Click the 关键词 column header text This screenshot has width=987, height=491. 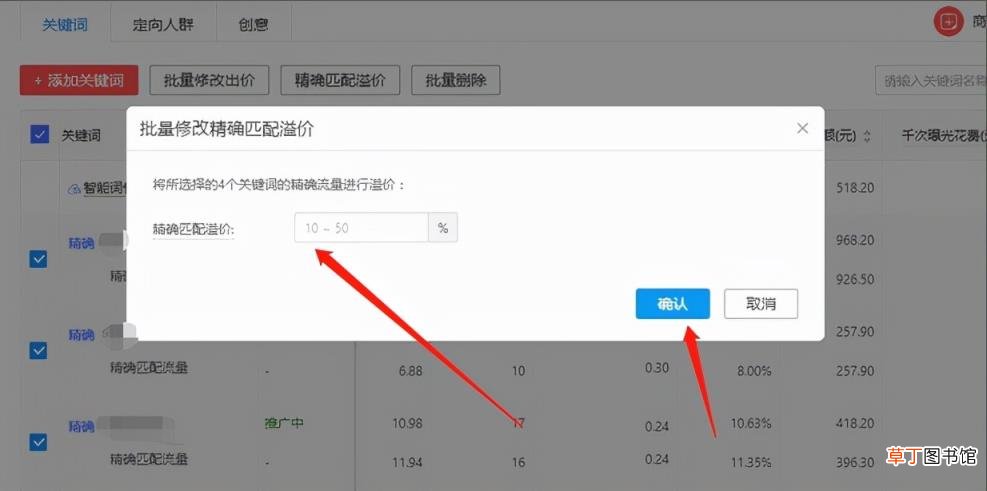(81, 135)
